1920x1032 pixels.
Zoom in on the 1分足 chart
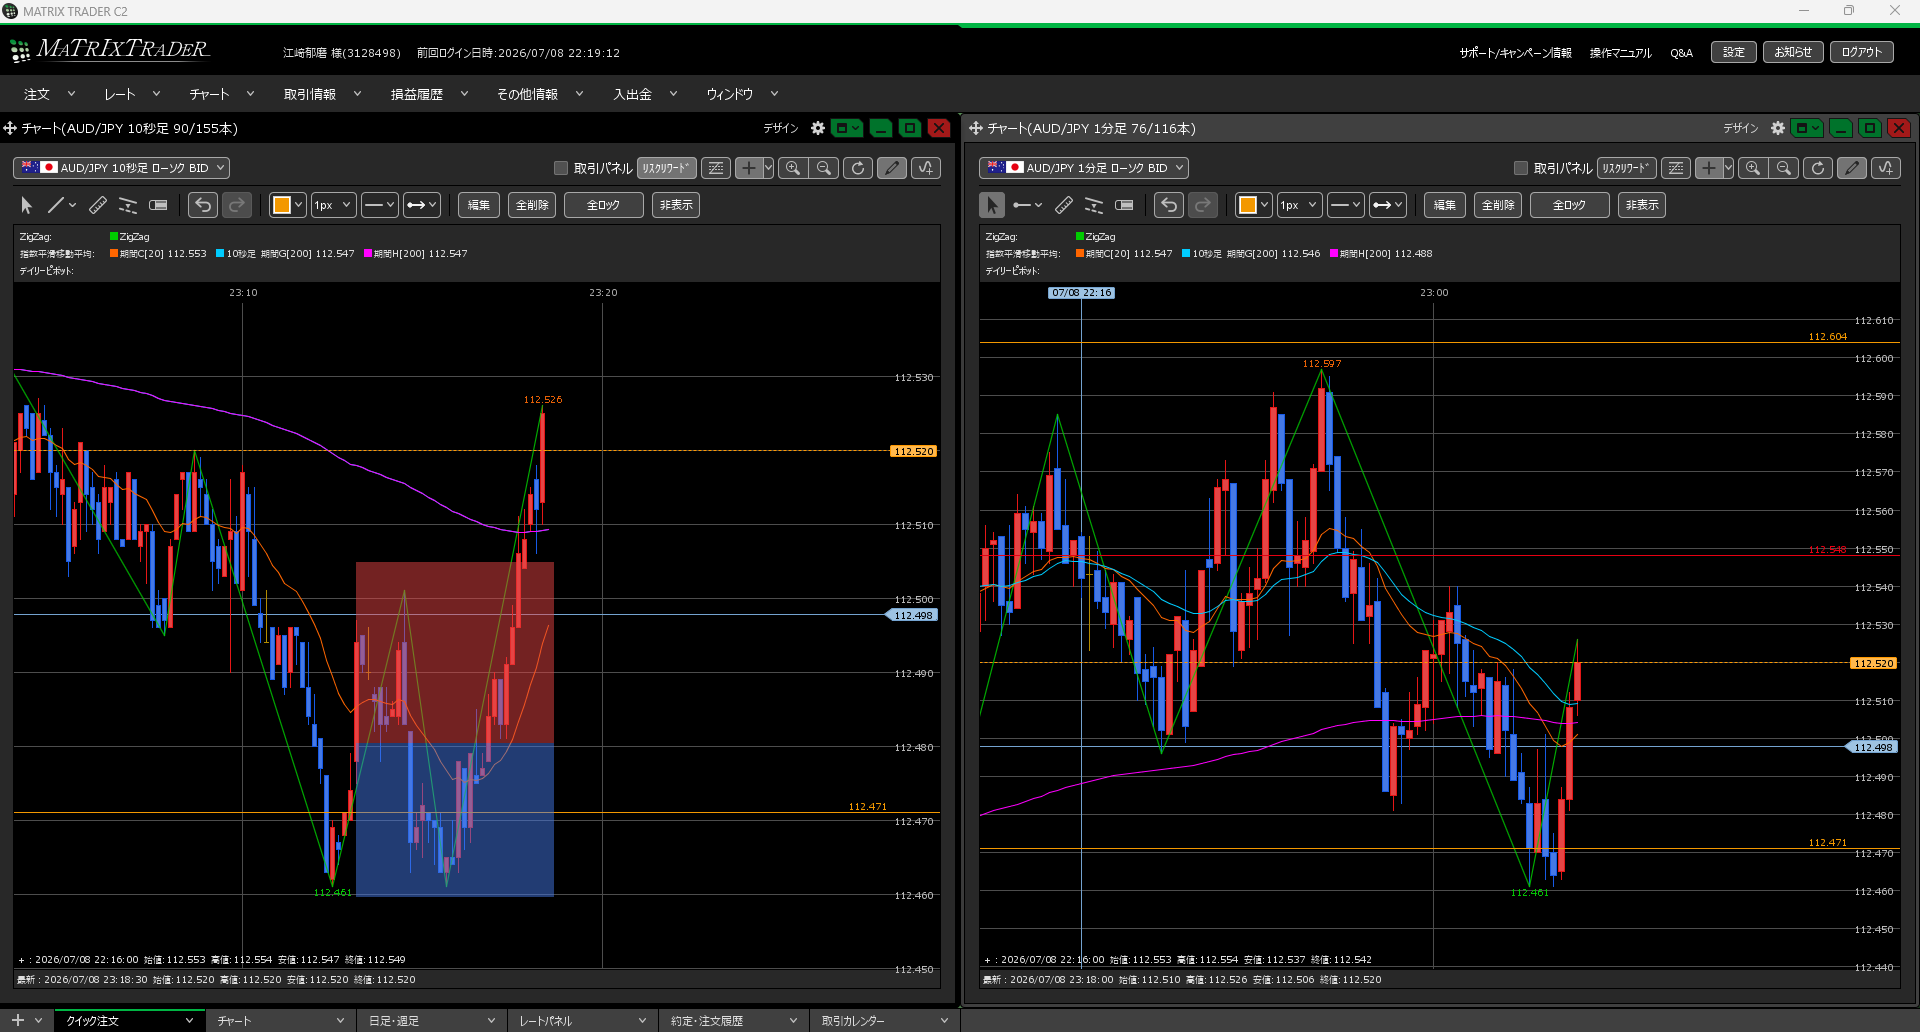[x=1753, y=168]
